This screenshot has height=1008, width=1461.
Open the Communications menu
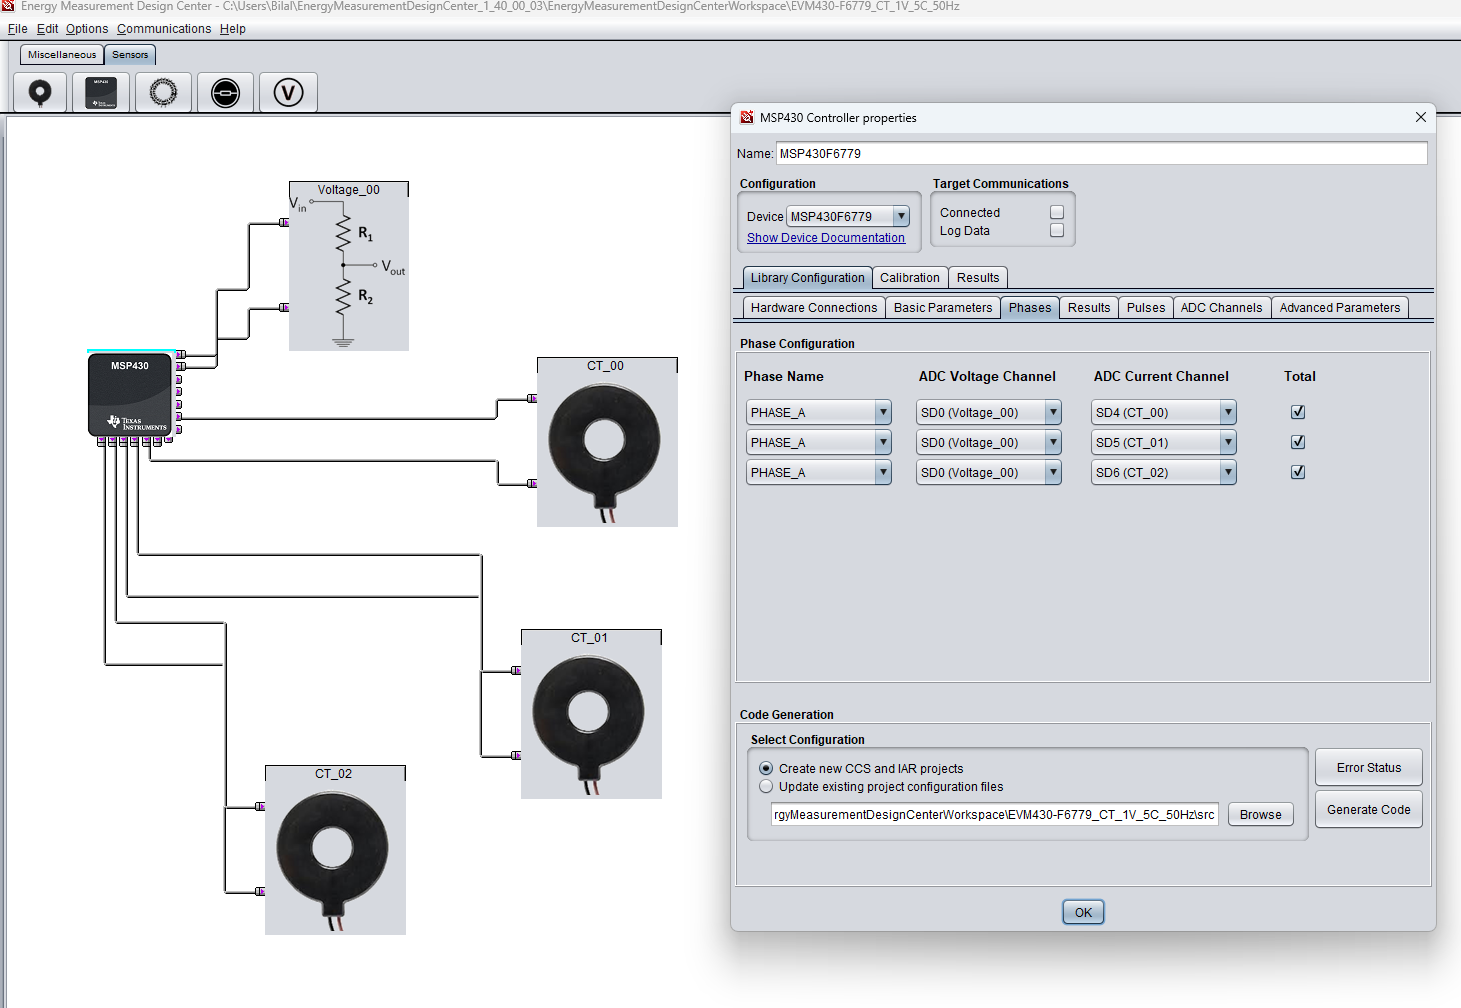(x=164, y=29)
